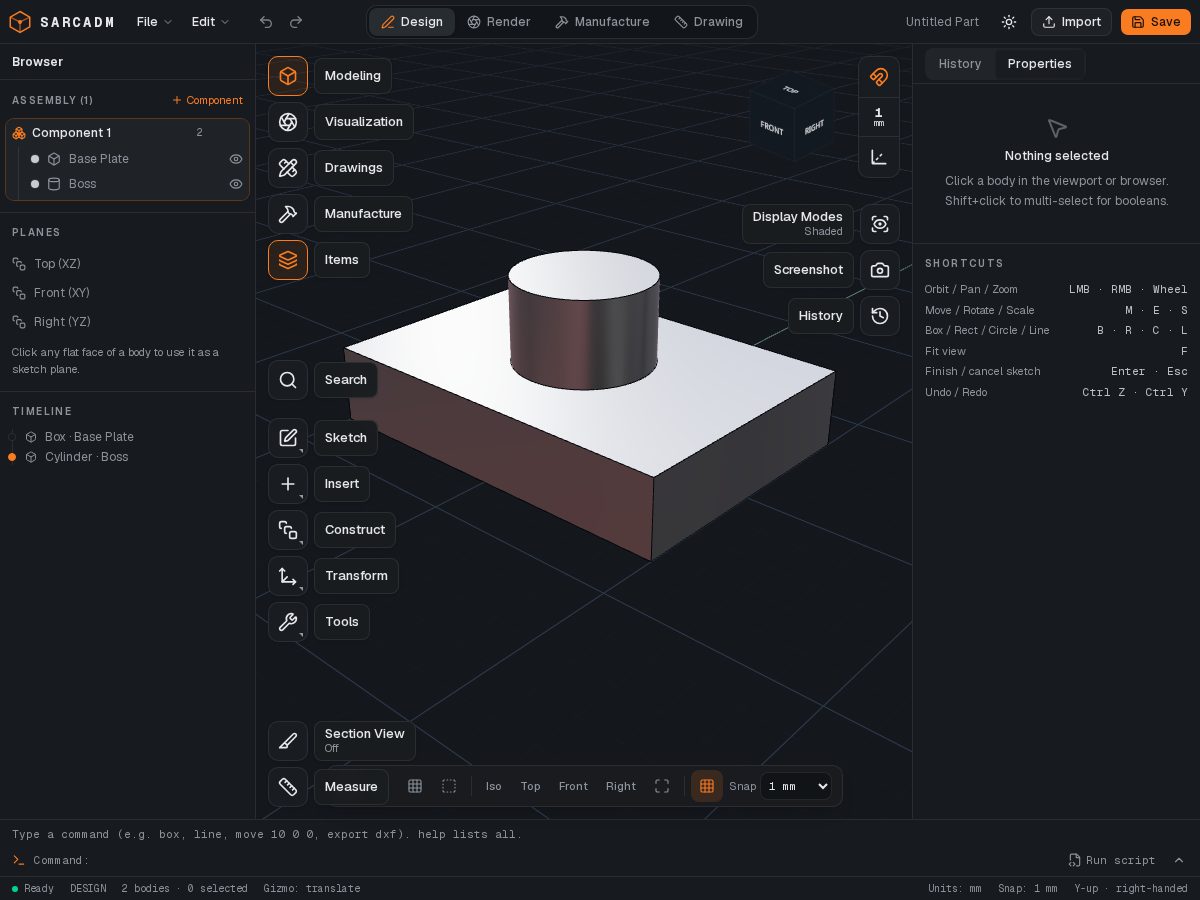Activate the Sketch pencil icon
The width and height of the screenshot is (1200, 900).
pos(288,438)
